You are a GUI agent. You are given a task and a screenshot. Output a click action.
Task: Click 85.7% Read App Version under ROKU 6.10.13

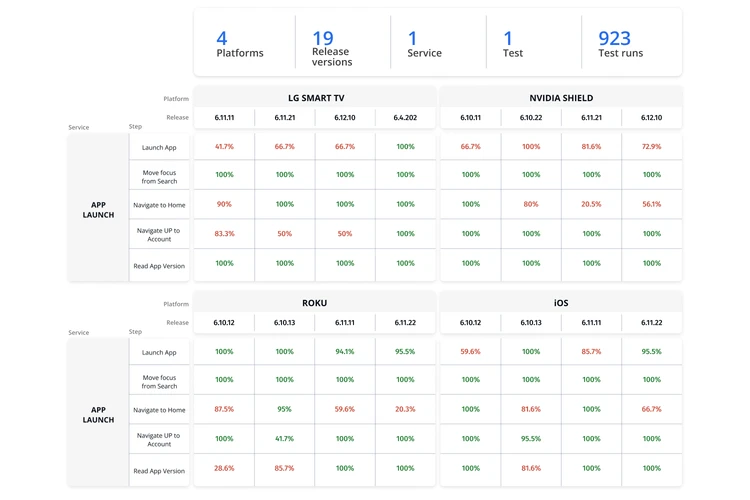pos(285,468)
